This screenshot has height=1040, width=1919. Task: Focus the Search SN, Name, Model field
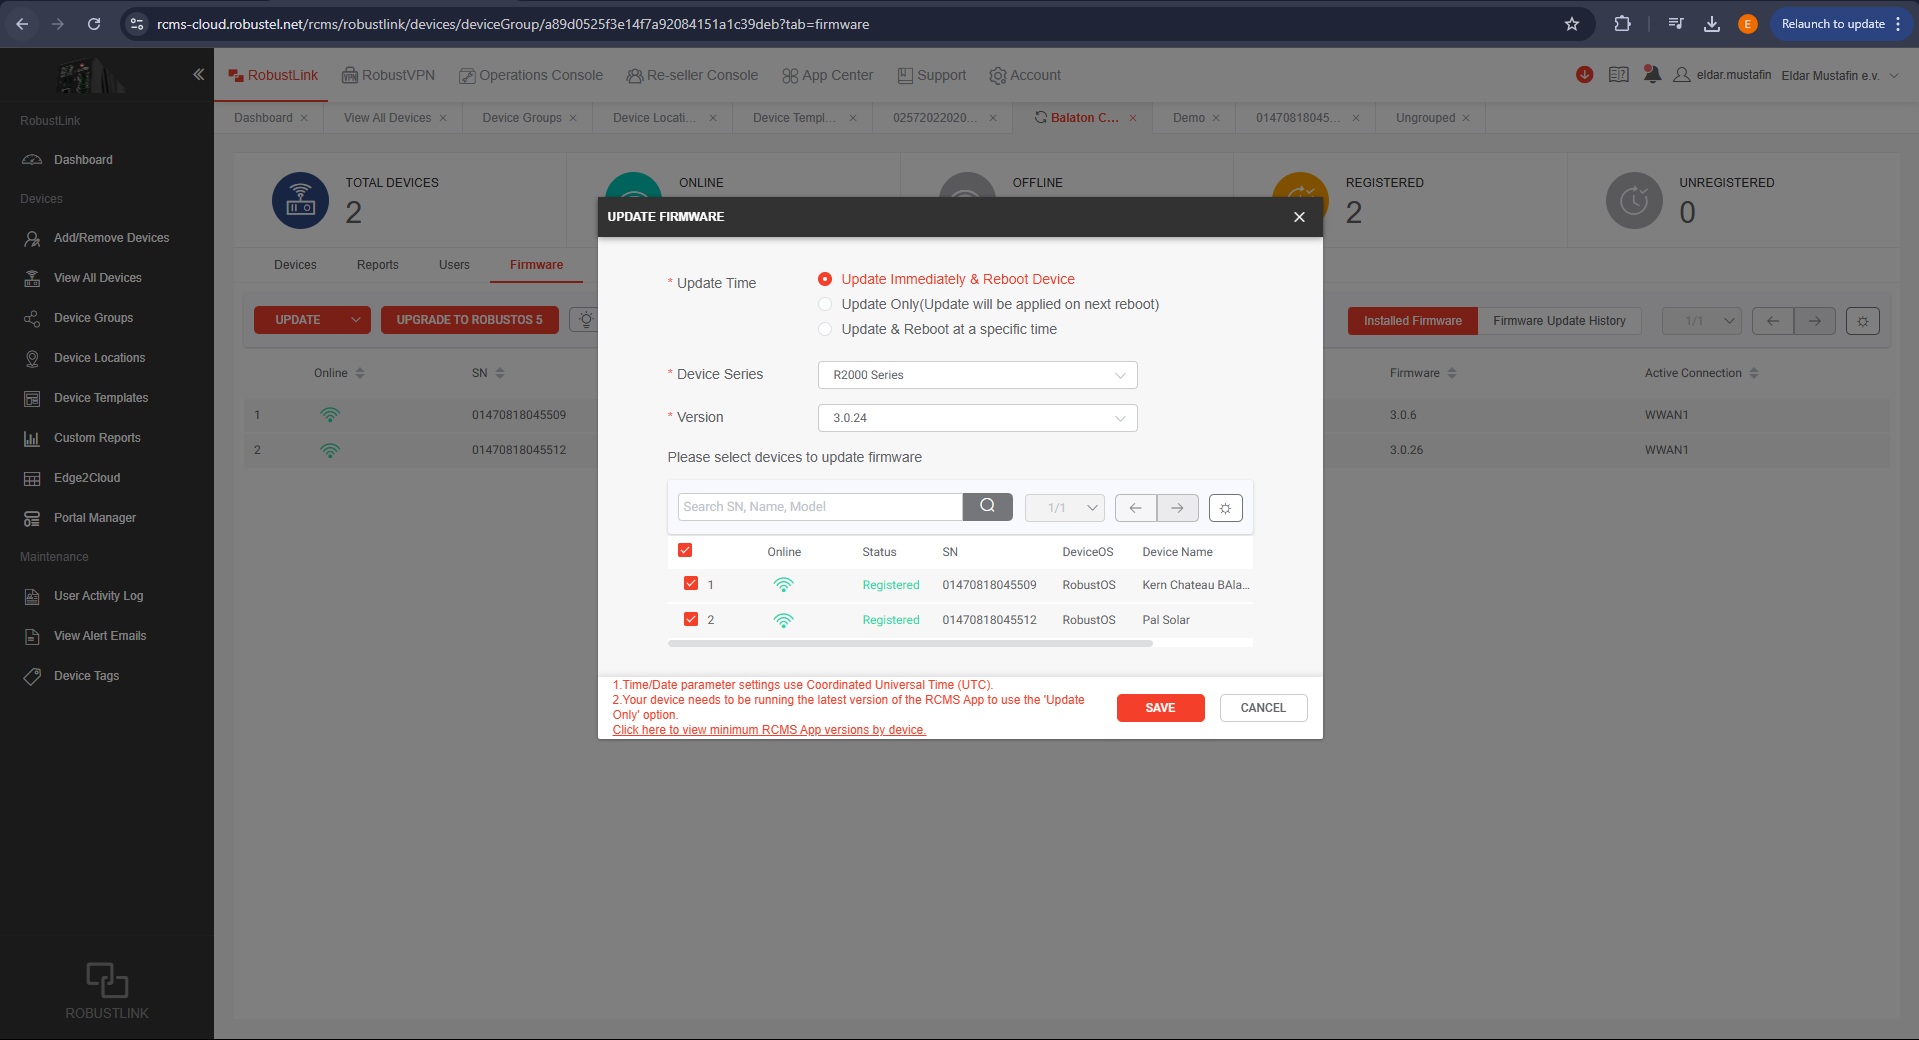[820, 507]
